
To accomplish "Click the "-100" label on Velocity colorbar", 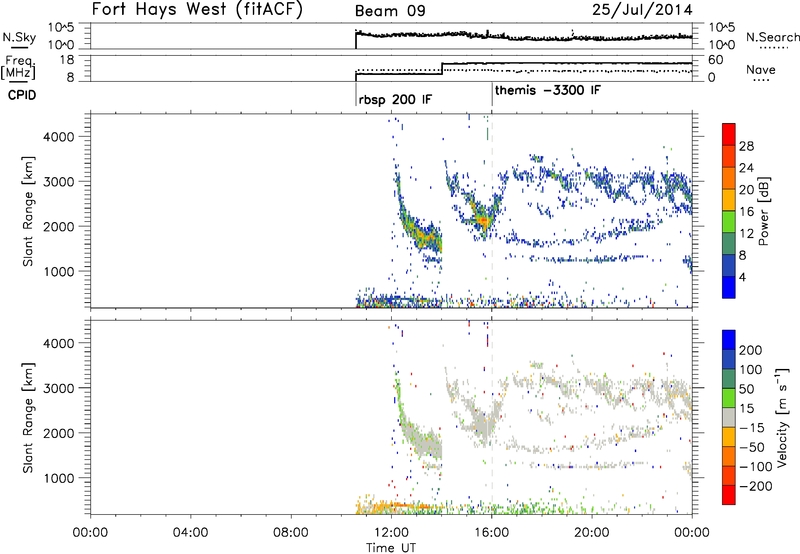I will coord(756,467).
